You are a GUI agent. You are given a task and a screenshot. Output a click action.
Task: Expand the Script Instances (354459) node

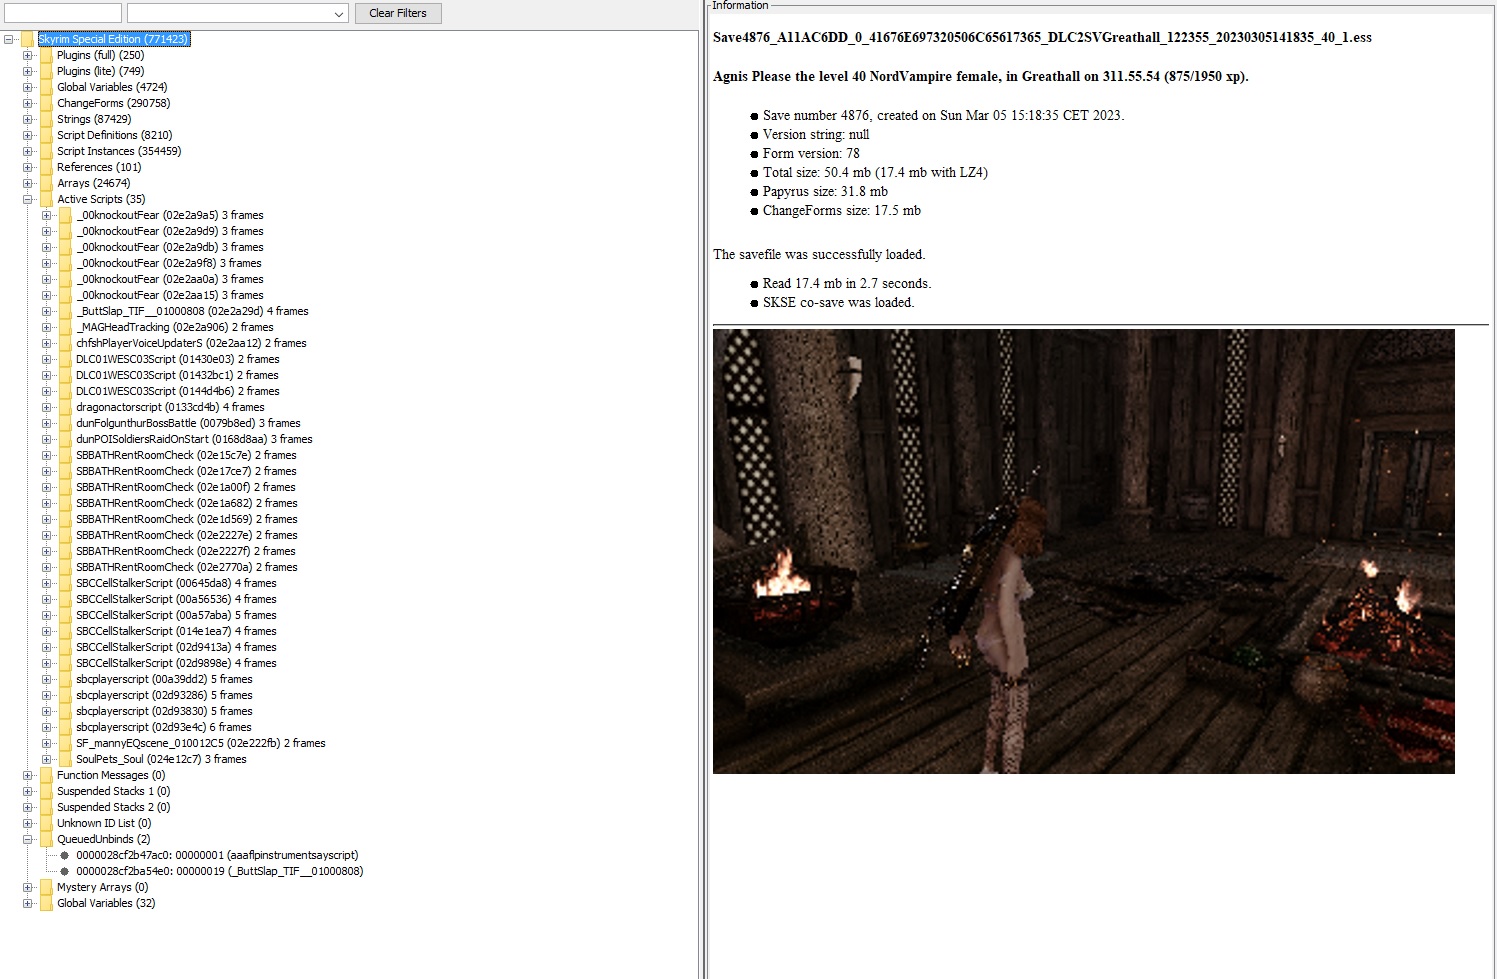click(x=28, y=151)
